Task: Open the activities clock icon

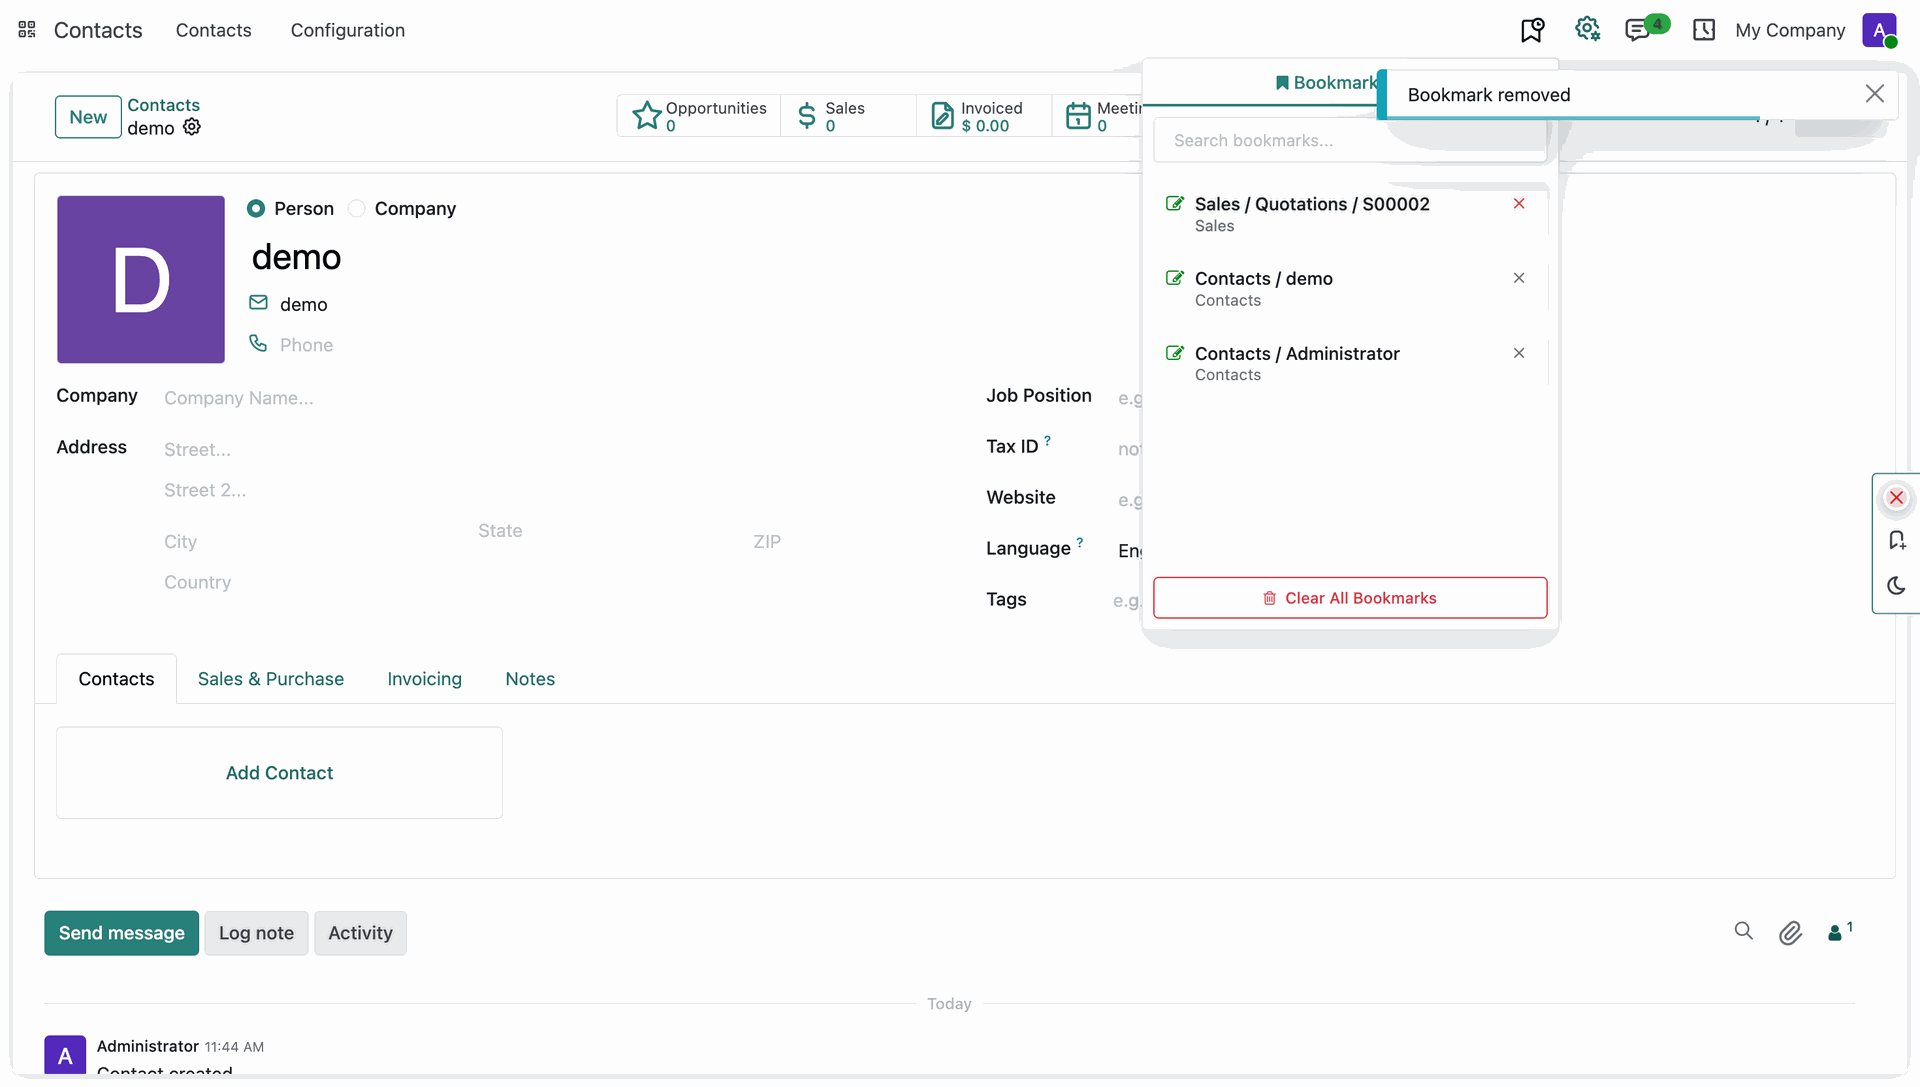Action: (x=1704, y=30)
